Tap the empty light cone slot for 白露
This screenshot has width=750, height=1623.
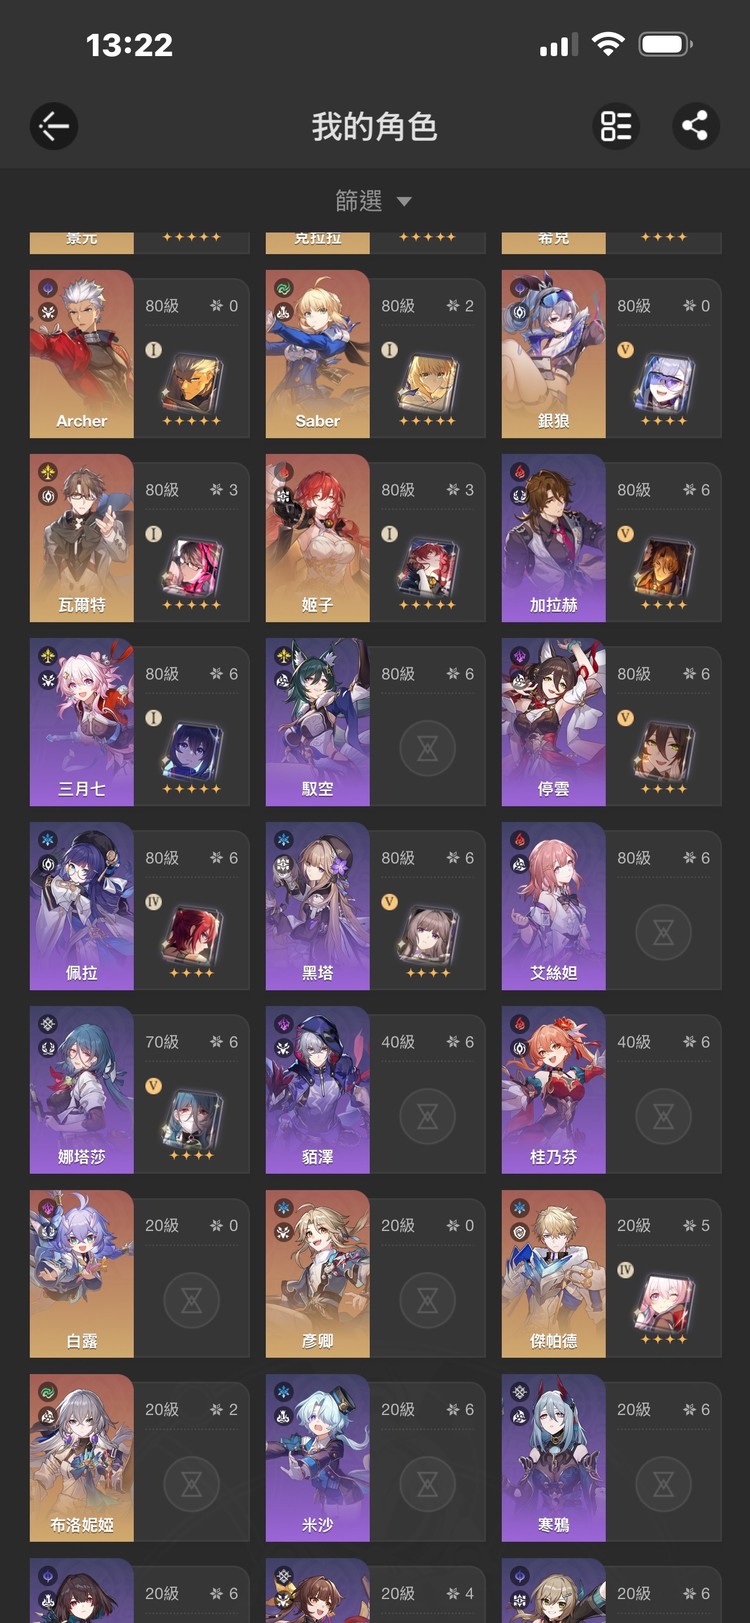click(191, 1300)
